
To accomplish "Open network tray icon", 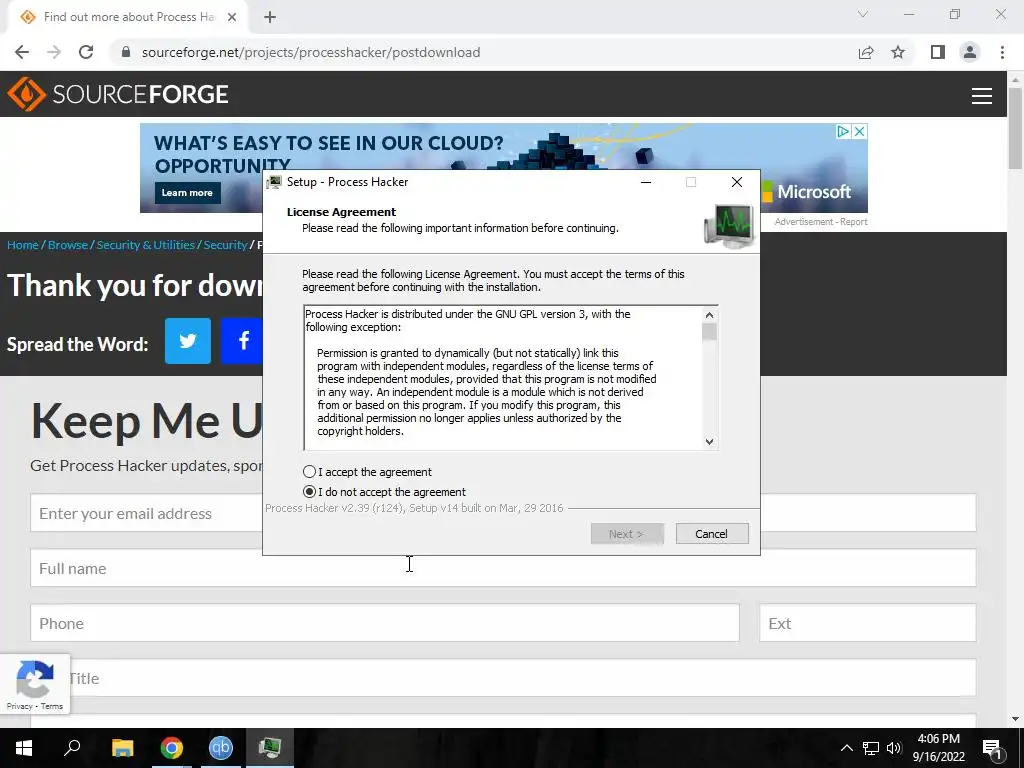I will 871,748.
